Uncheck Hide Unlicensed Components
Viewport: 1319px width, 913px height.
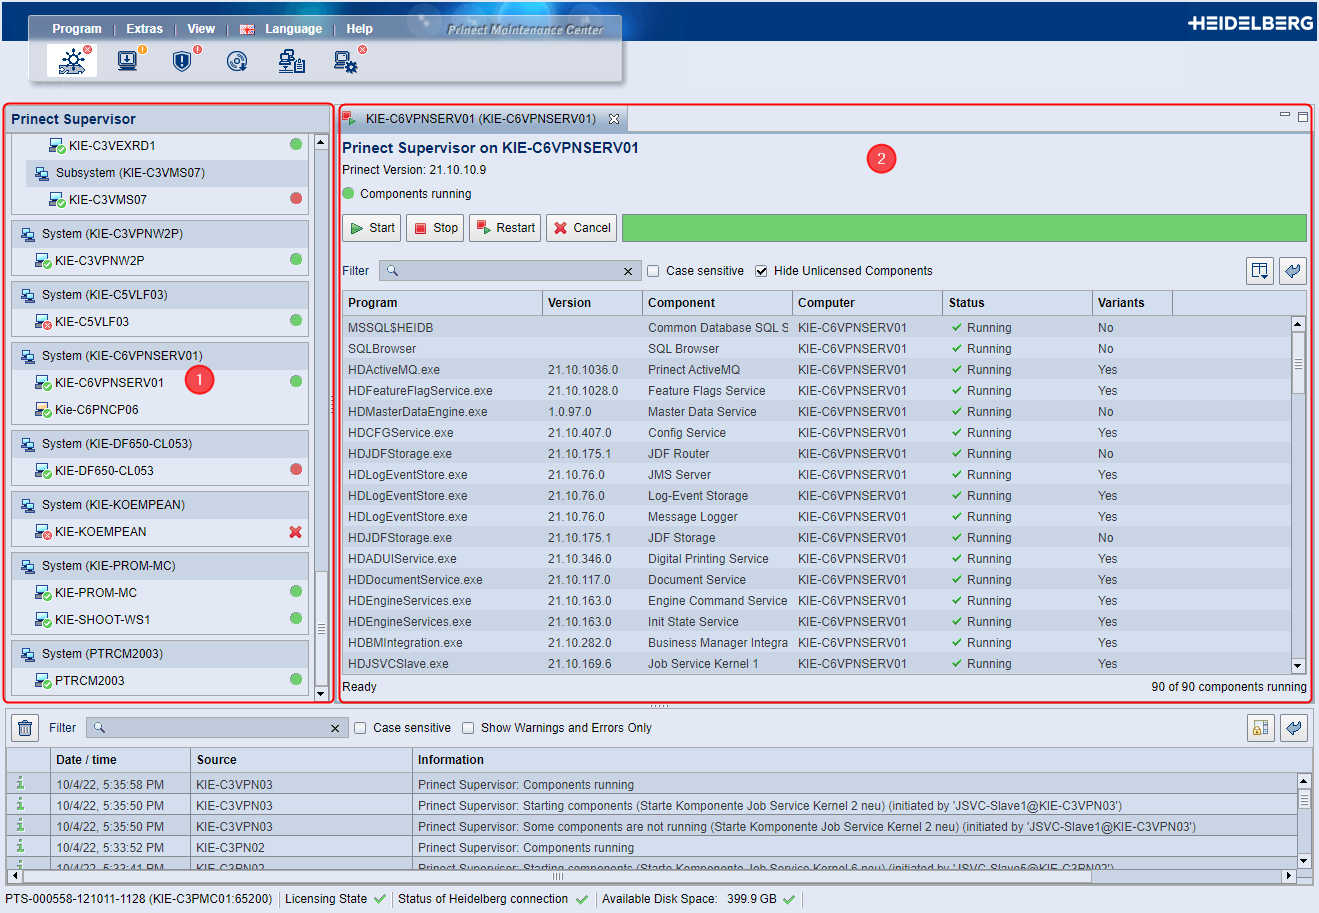pos(761,270)
